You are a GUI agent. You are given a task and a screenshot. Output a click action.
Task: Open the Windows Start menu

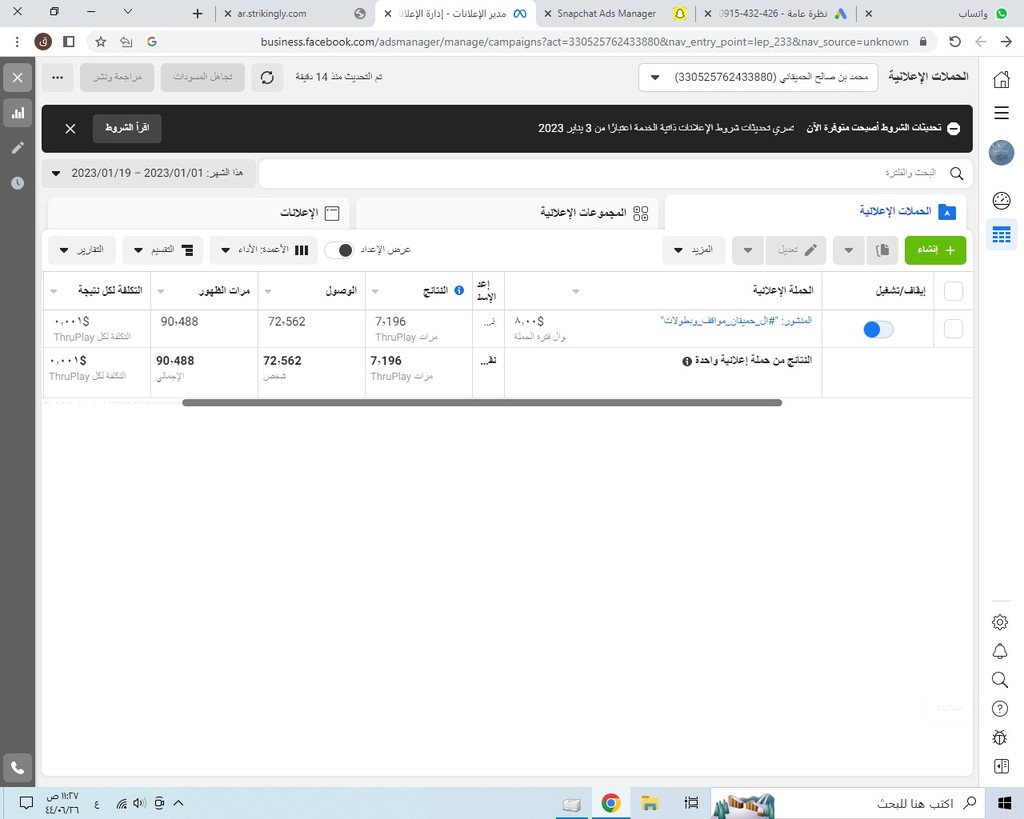pos(1004,803)
